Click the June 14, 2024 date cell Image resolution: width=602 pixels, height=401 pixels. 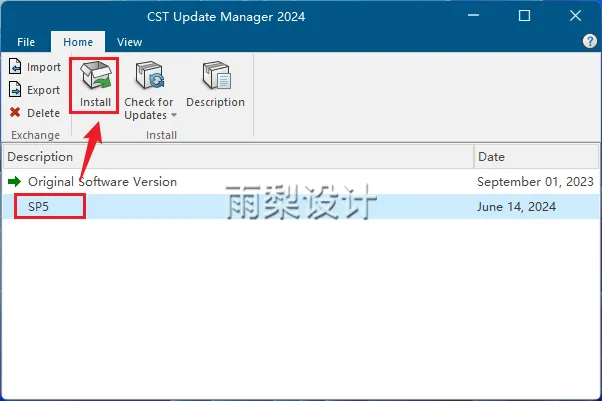coord(516,207)
